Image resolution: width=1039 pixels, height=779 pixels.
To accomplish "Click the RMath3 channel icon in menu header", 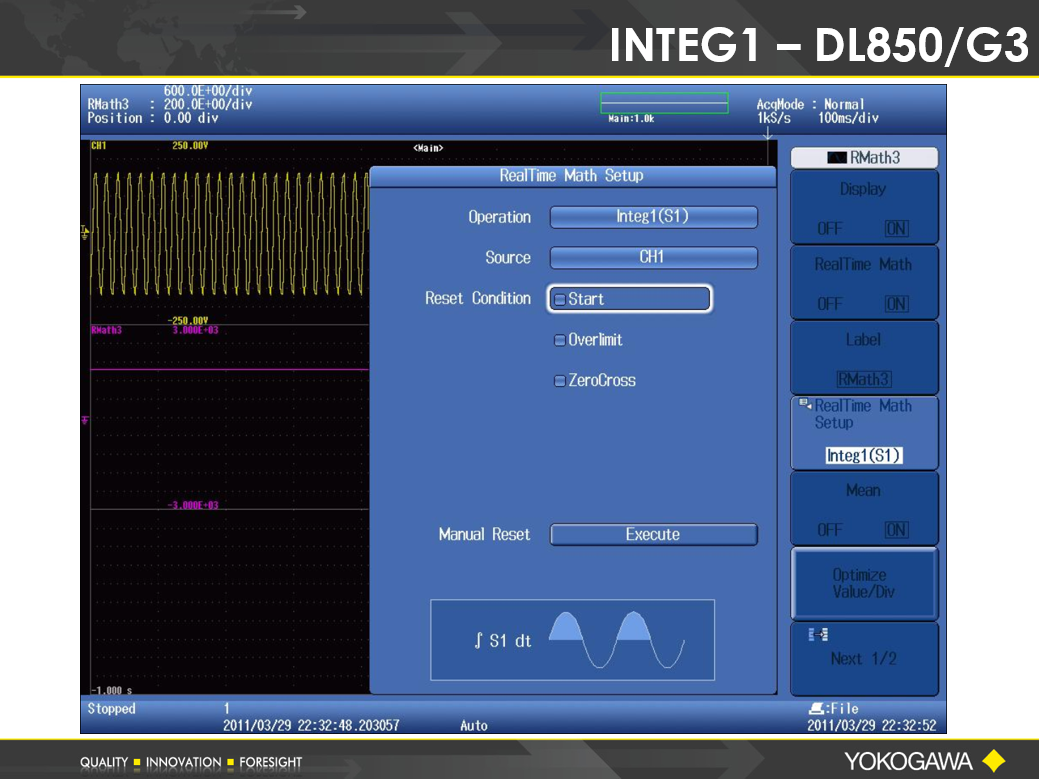I will tap(837, 158).
